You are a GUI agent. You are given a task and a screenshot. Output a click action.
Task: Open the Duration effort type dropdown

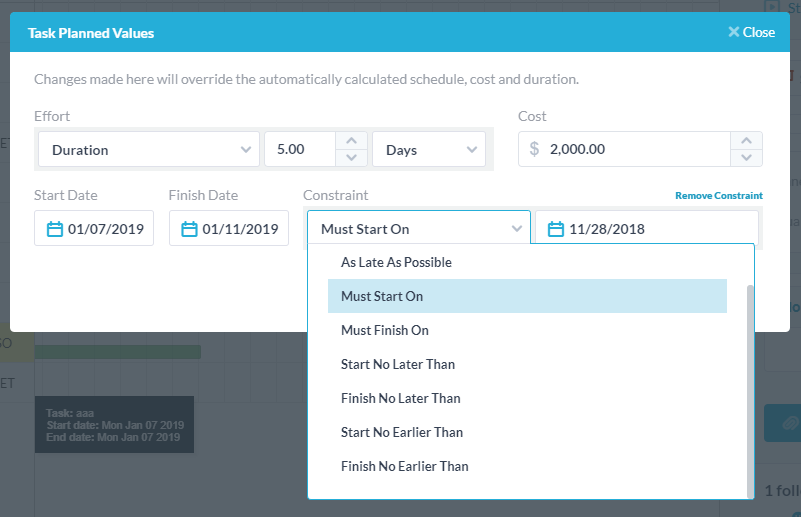148,150
